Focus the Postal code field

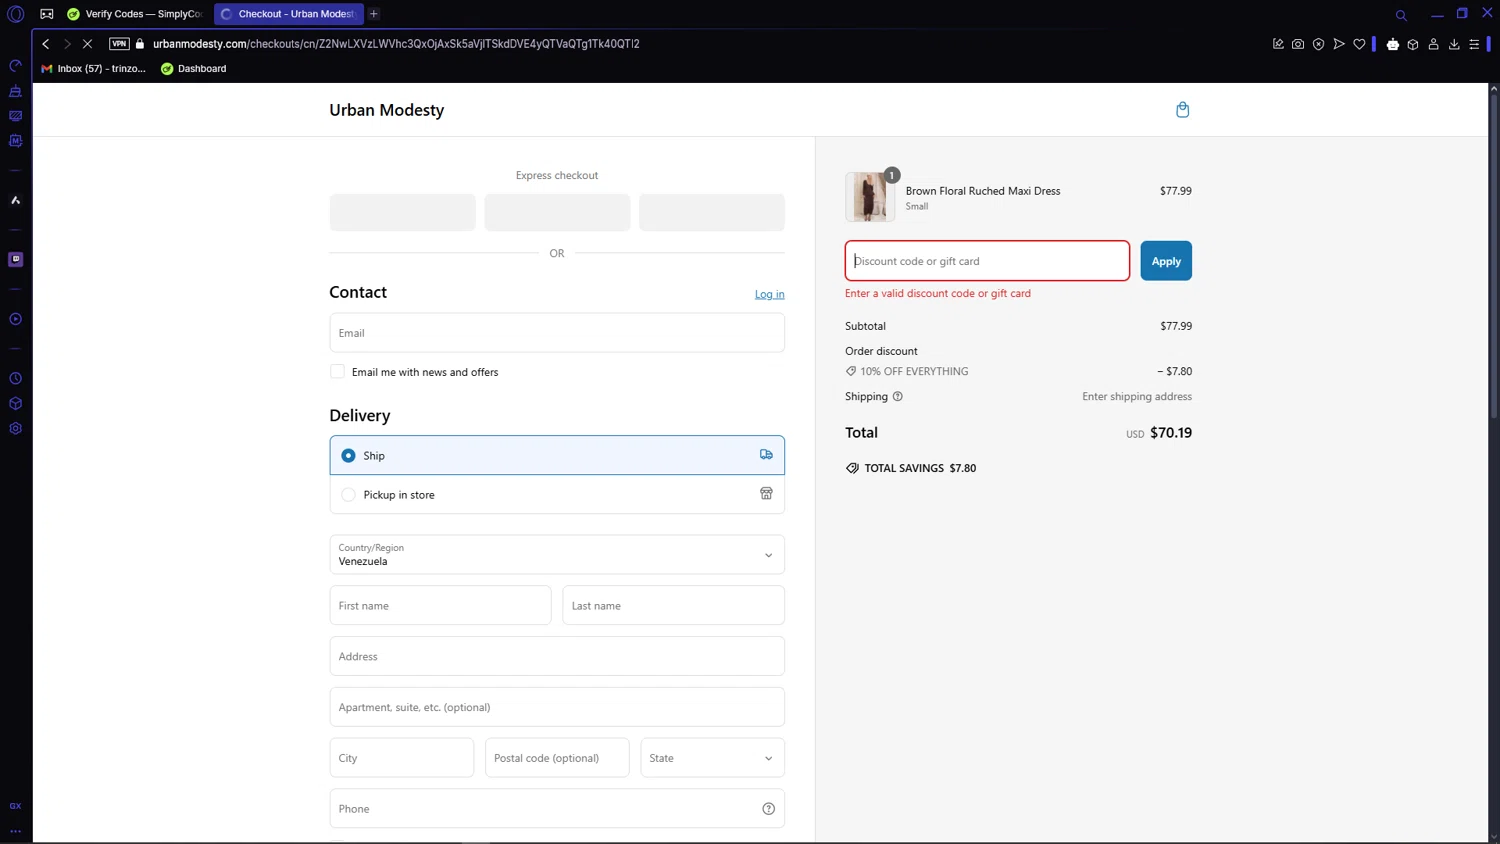[x=557, y=758]
